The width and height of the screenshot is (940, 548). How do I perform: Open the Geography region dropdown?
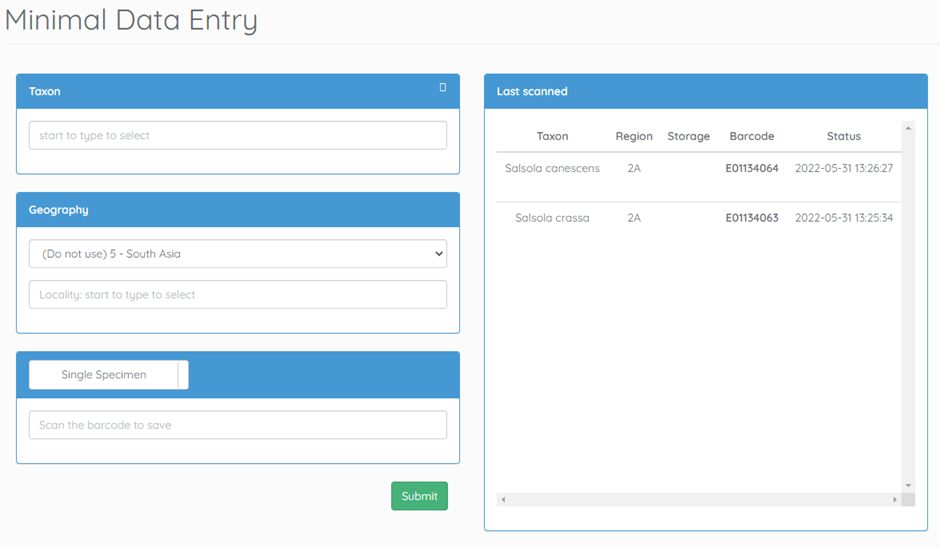click(238, 254)
